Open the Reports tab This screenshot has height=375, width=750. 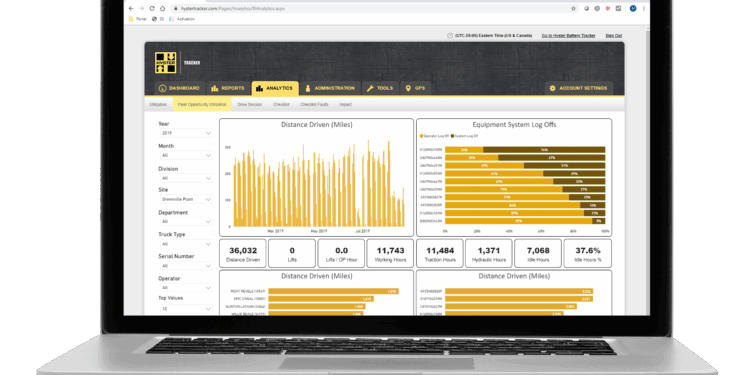(x=228, y=88)
